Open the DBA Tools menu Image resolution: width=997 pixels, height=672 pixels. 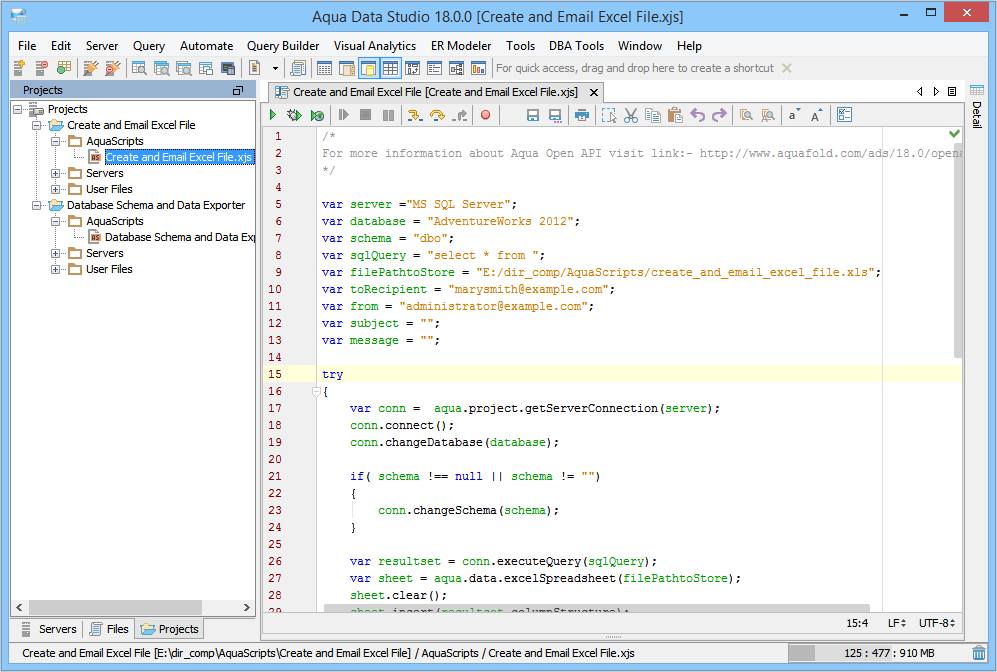click(576, 46)
